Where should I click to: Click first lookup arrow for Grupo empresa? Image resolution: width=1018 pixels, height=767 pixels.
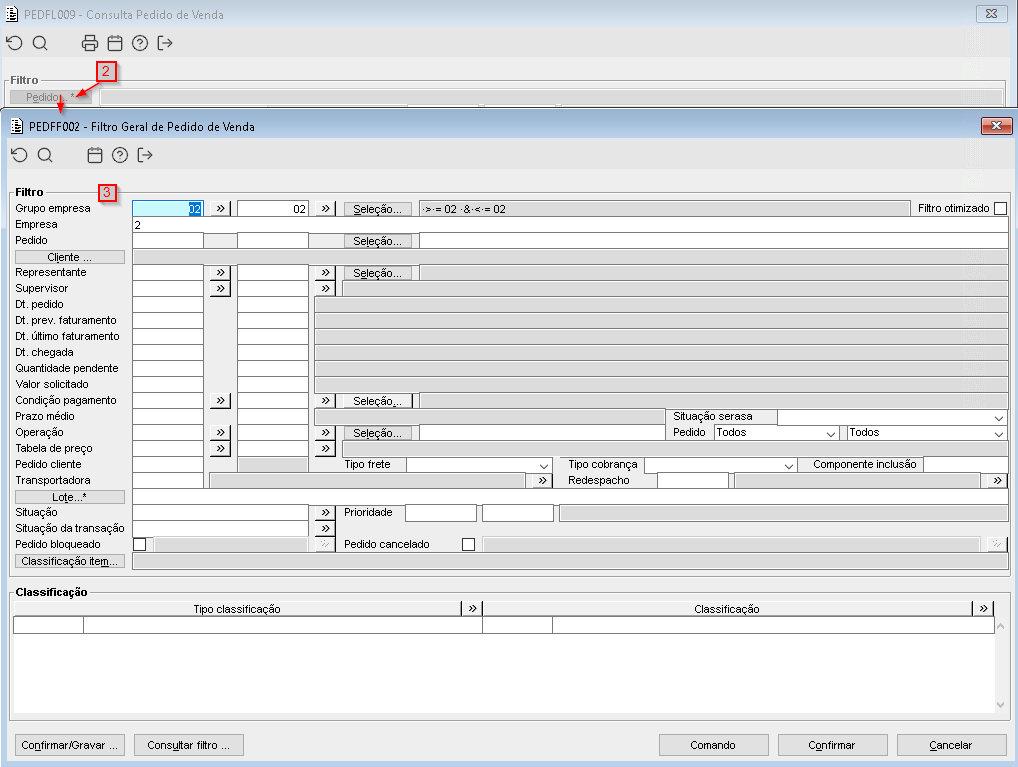click(x=221, y=208)
